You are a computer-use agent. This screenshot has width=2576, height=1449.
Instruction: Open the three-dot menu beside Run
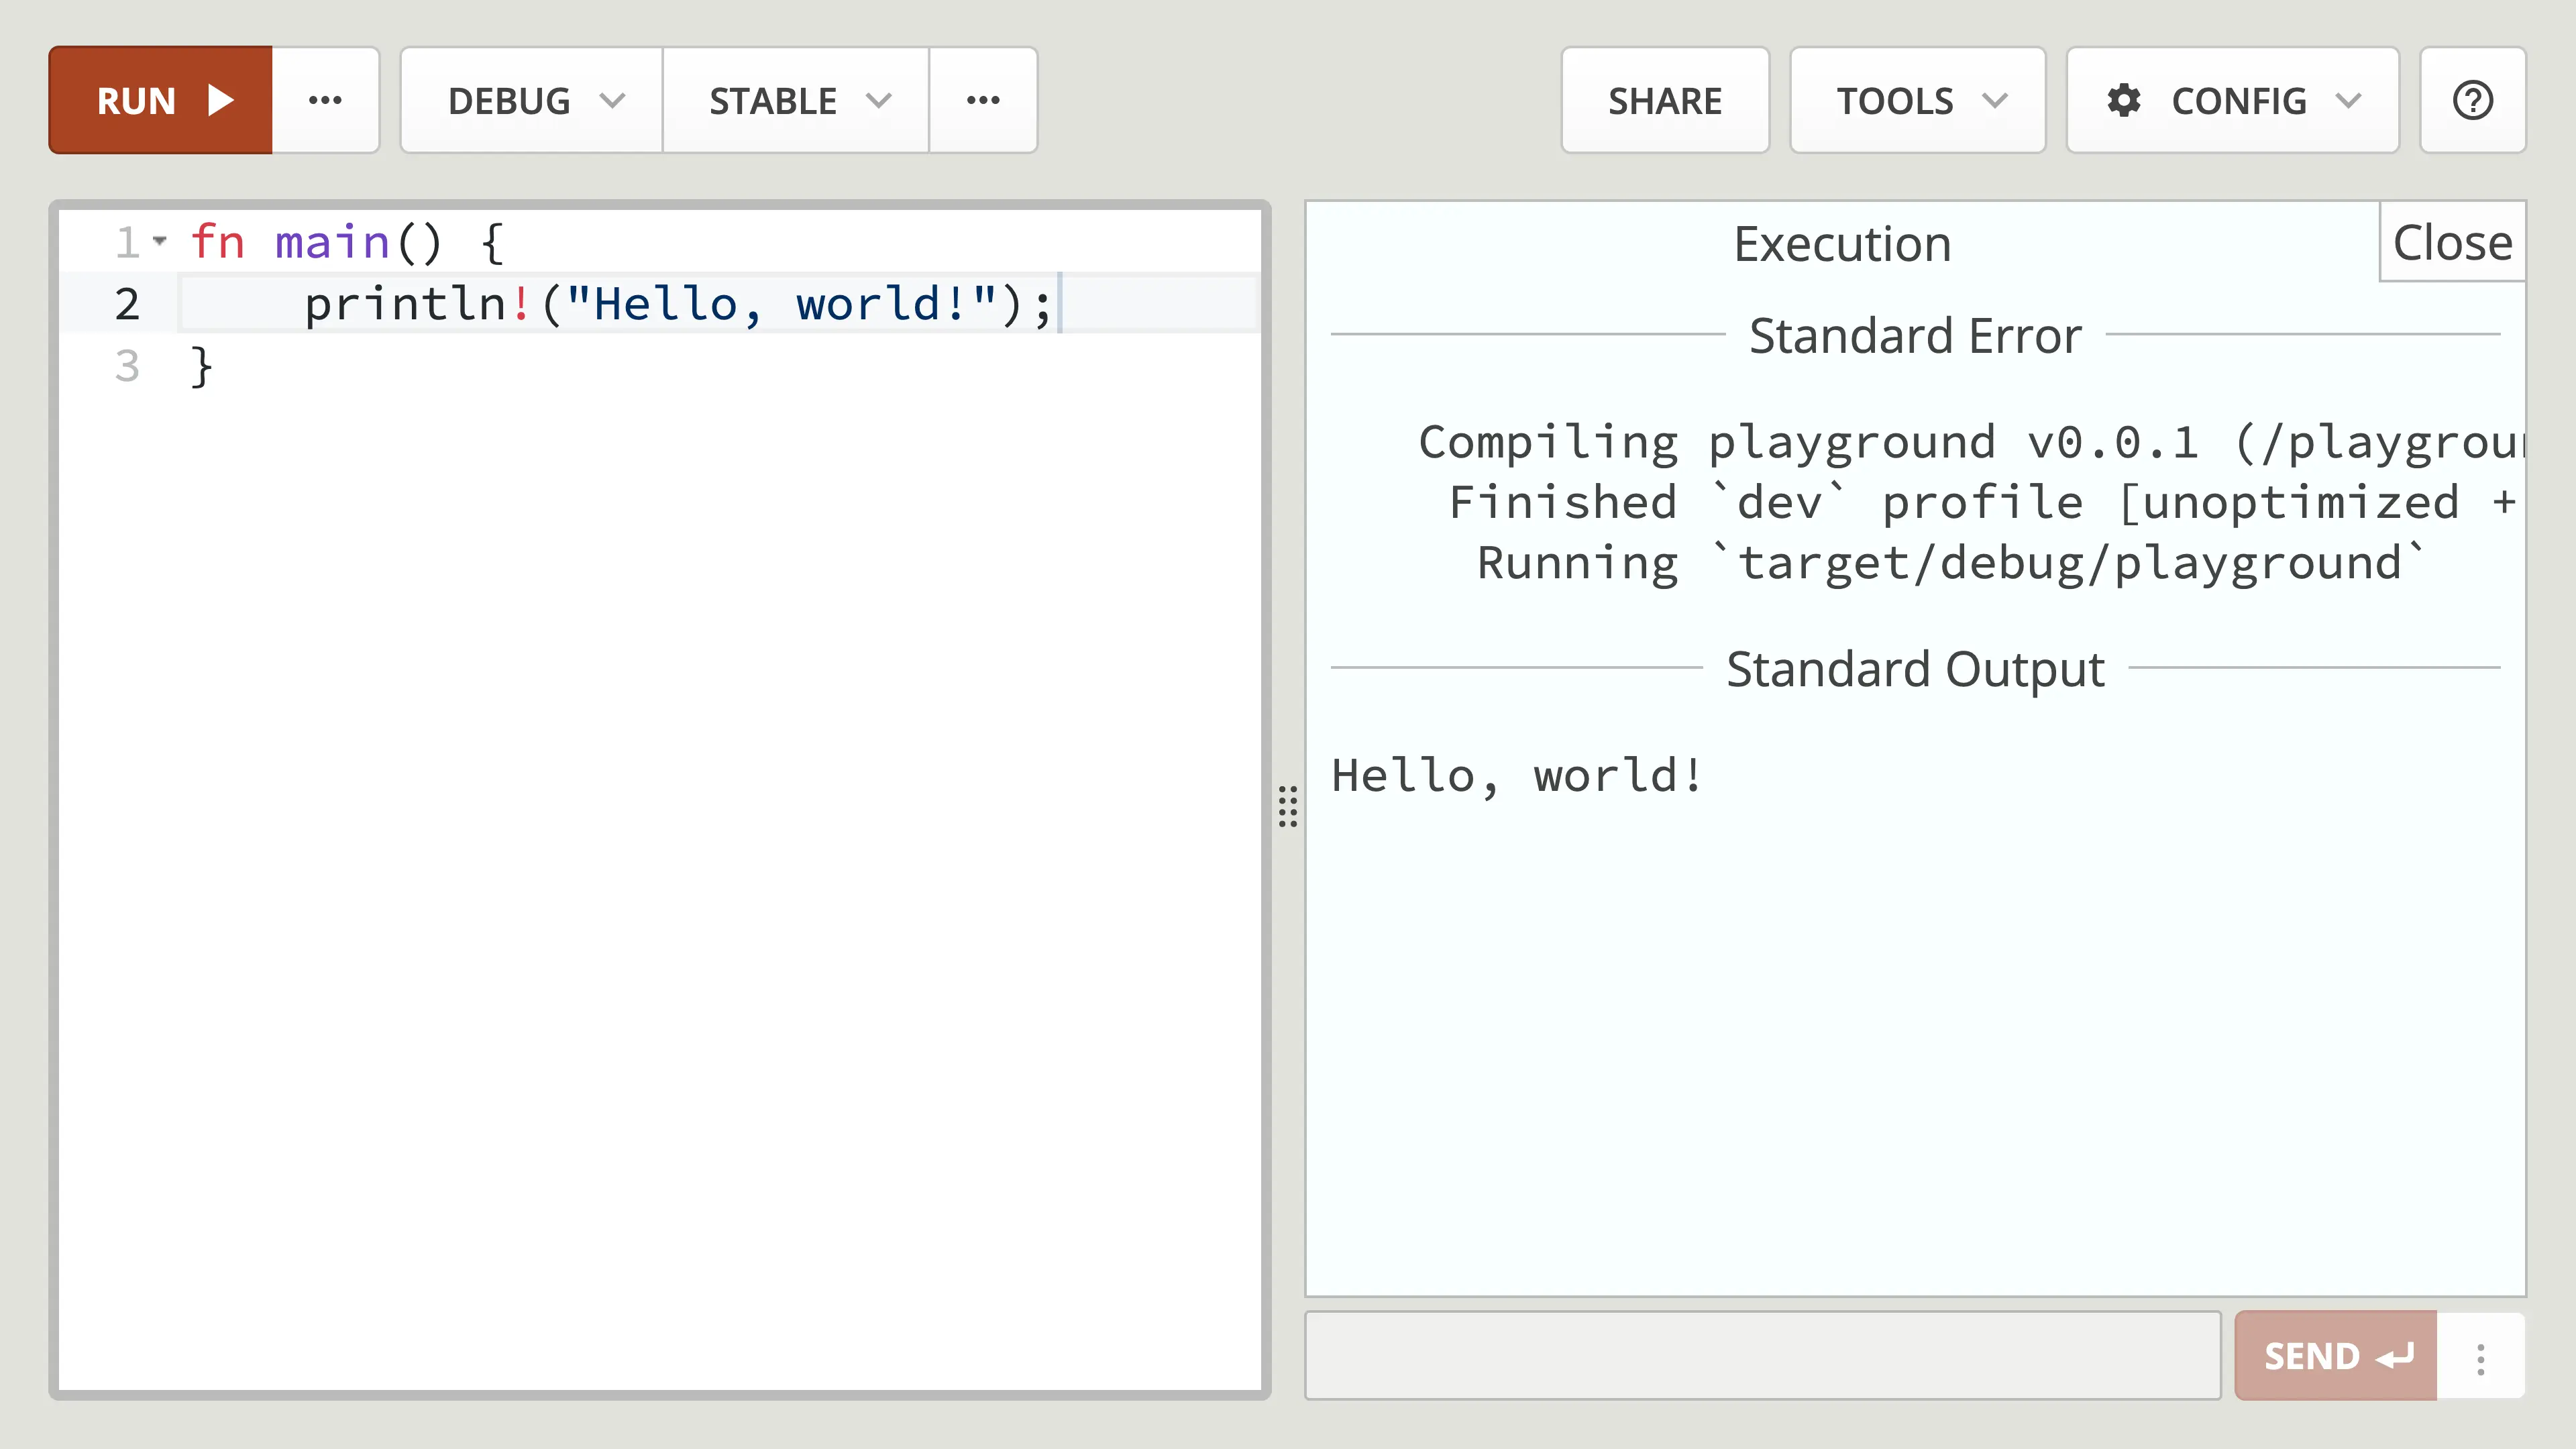coord(325,100)
